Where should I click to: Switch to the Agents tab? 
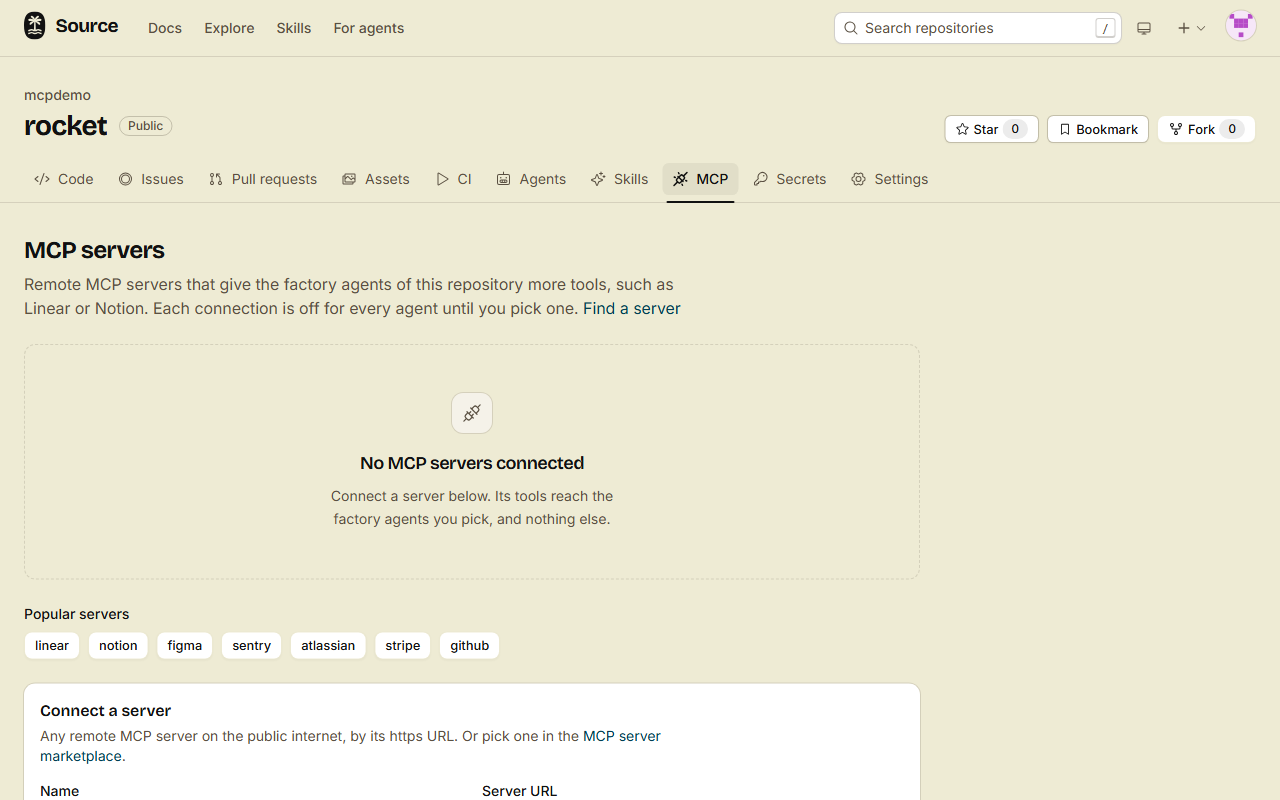531,179
